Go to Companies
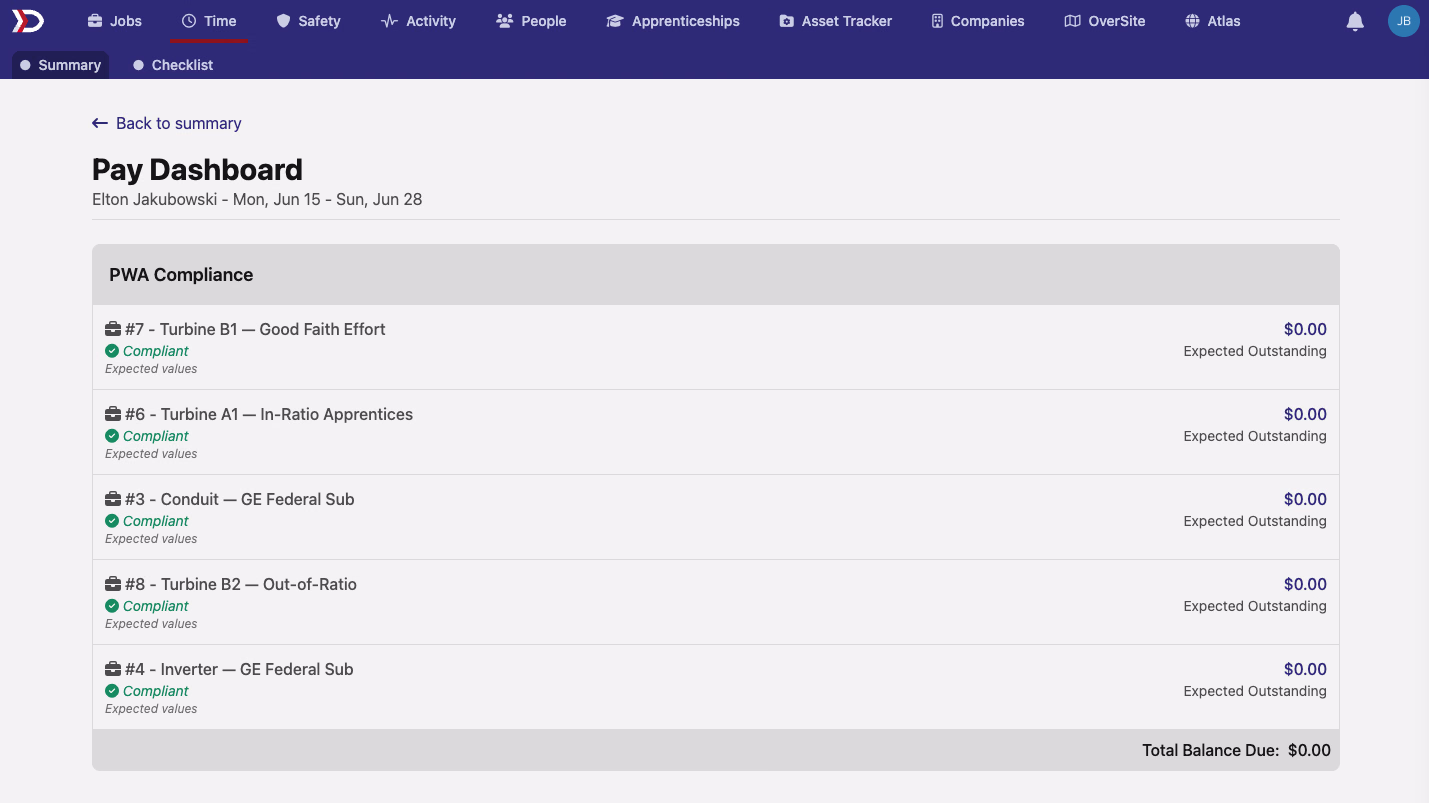The width and height of the screenshot is (1429, 803). click(977, 21)
